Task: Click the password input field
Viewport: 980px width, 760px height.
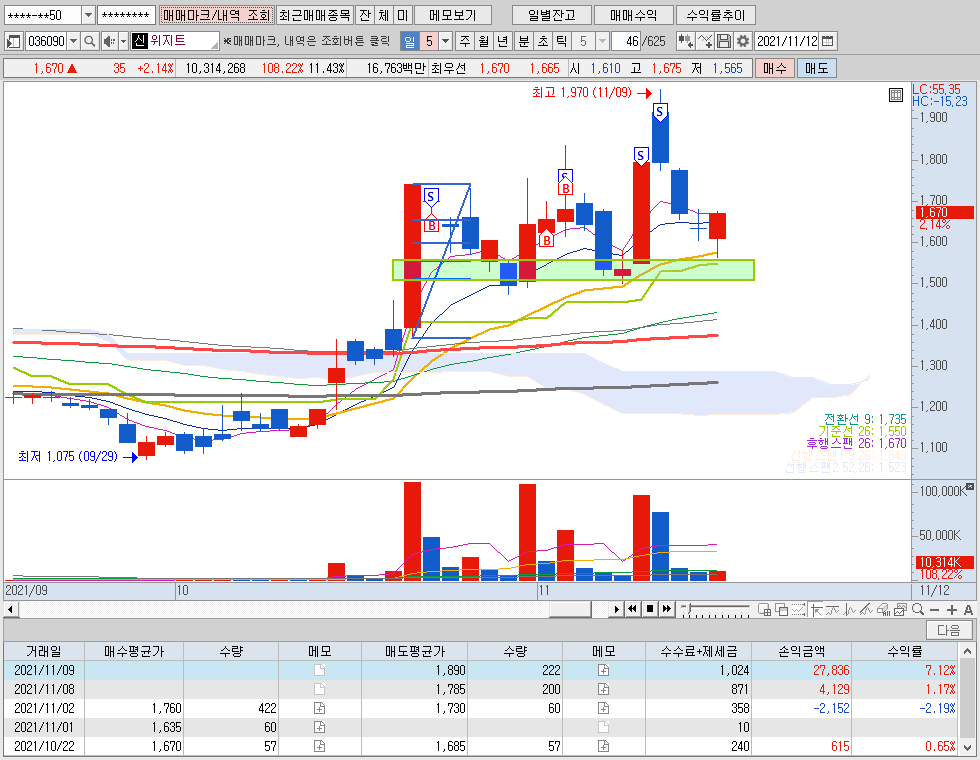Action: (x=126, y=15)
